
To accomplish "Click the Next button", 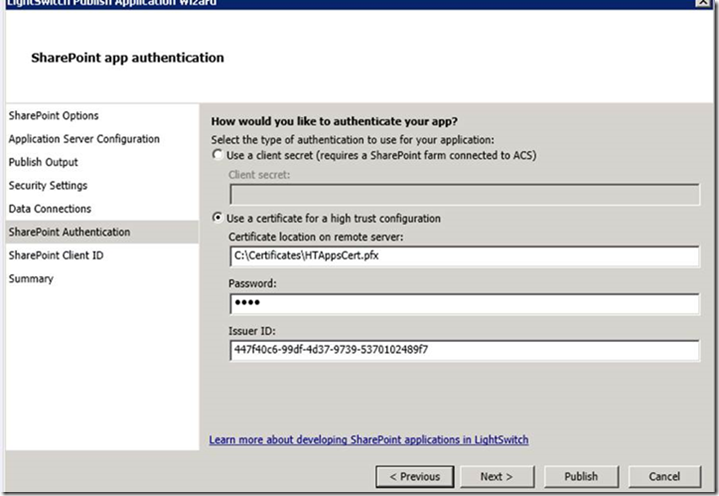I will pos(497,477).
